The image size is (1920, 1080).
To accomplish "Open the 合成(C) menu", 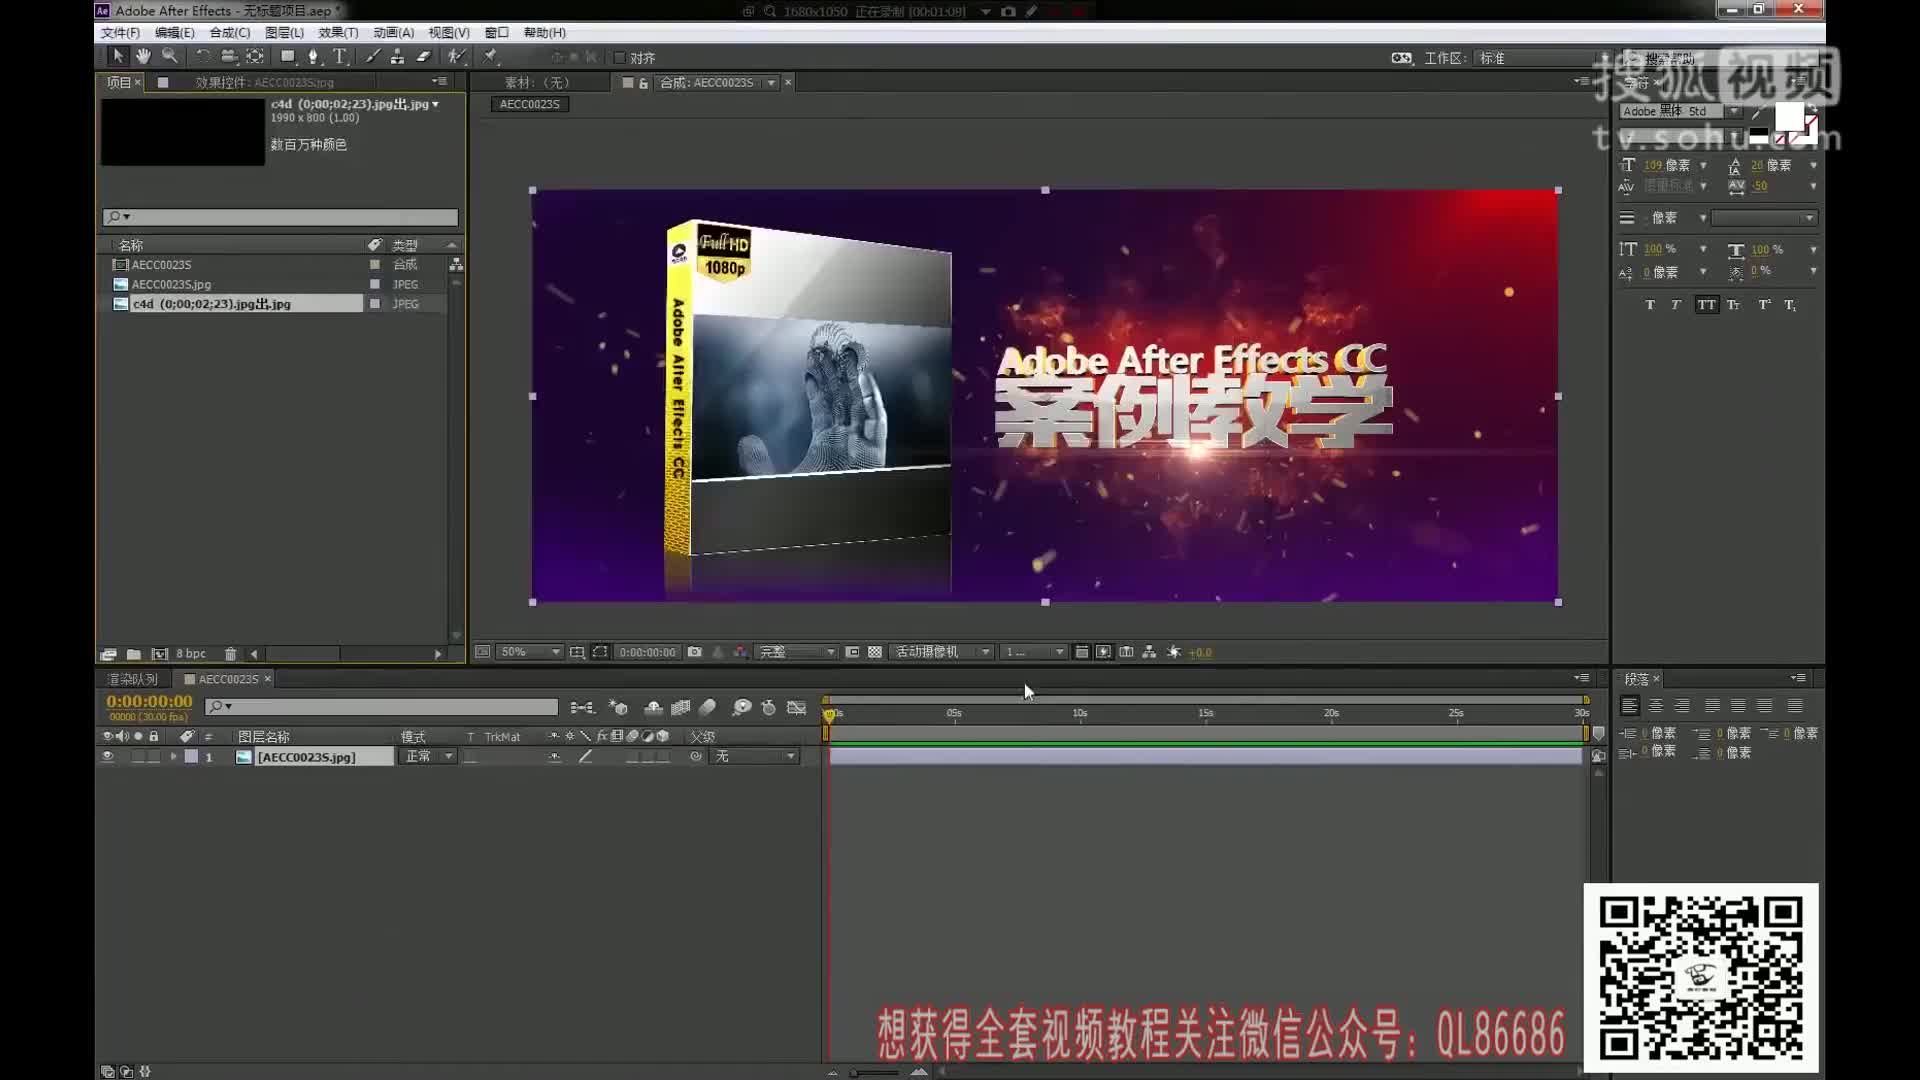I will pyautogui.click(x=229, y=33).
